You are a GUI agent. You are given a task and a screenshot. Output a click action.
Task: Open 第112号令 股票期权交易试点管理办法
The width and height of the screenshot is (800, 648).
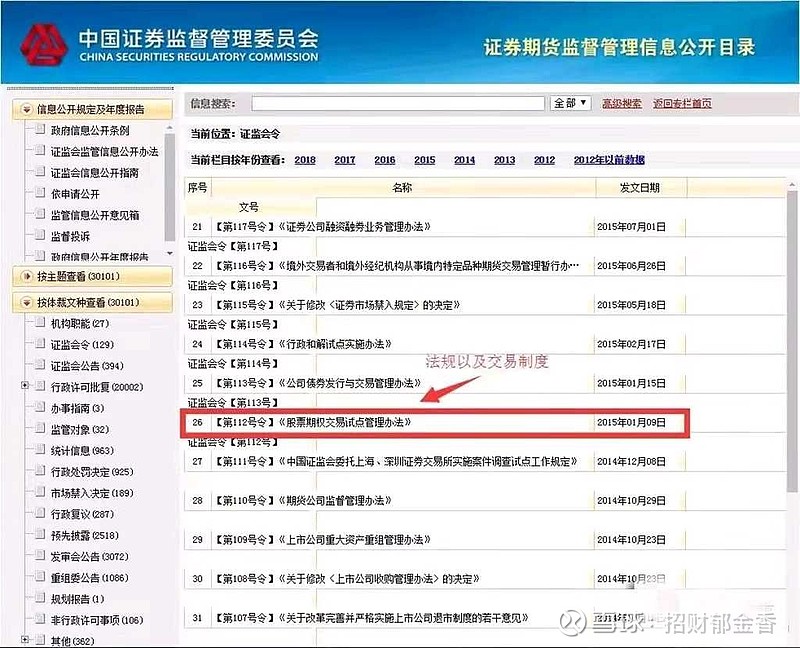pyautogui.click(x=313, y=422)
